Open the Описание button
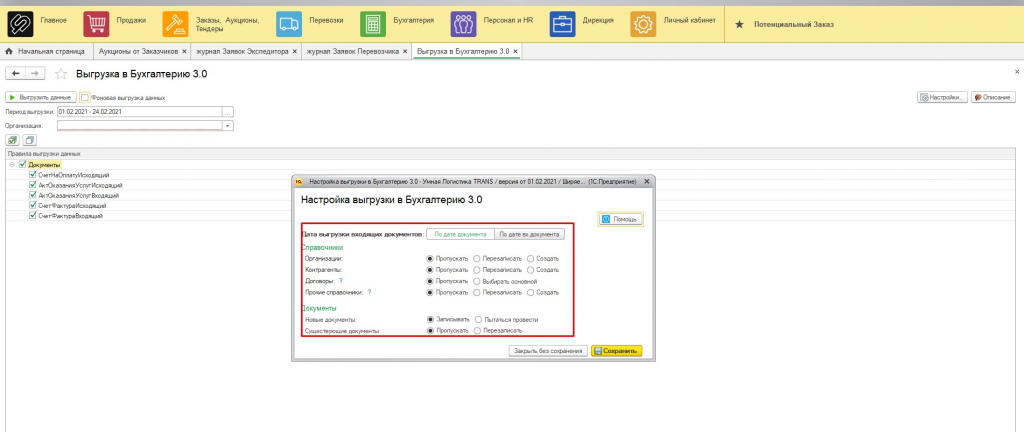The image size is (1024, 432). tap(994, 97)
